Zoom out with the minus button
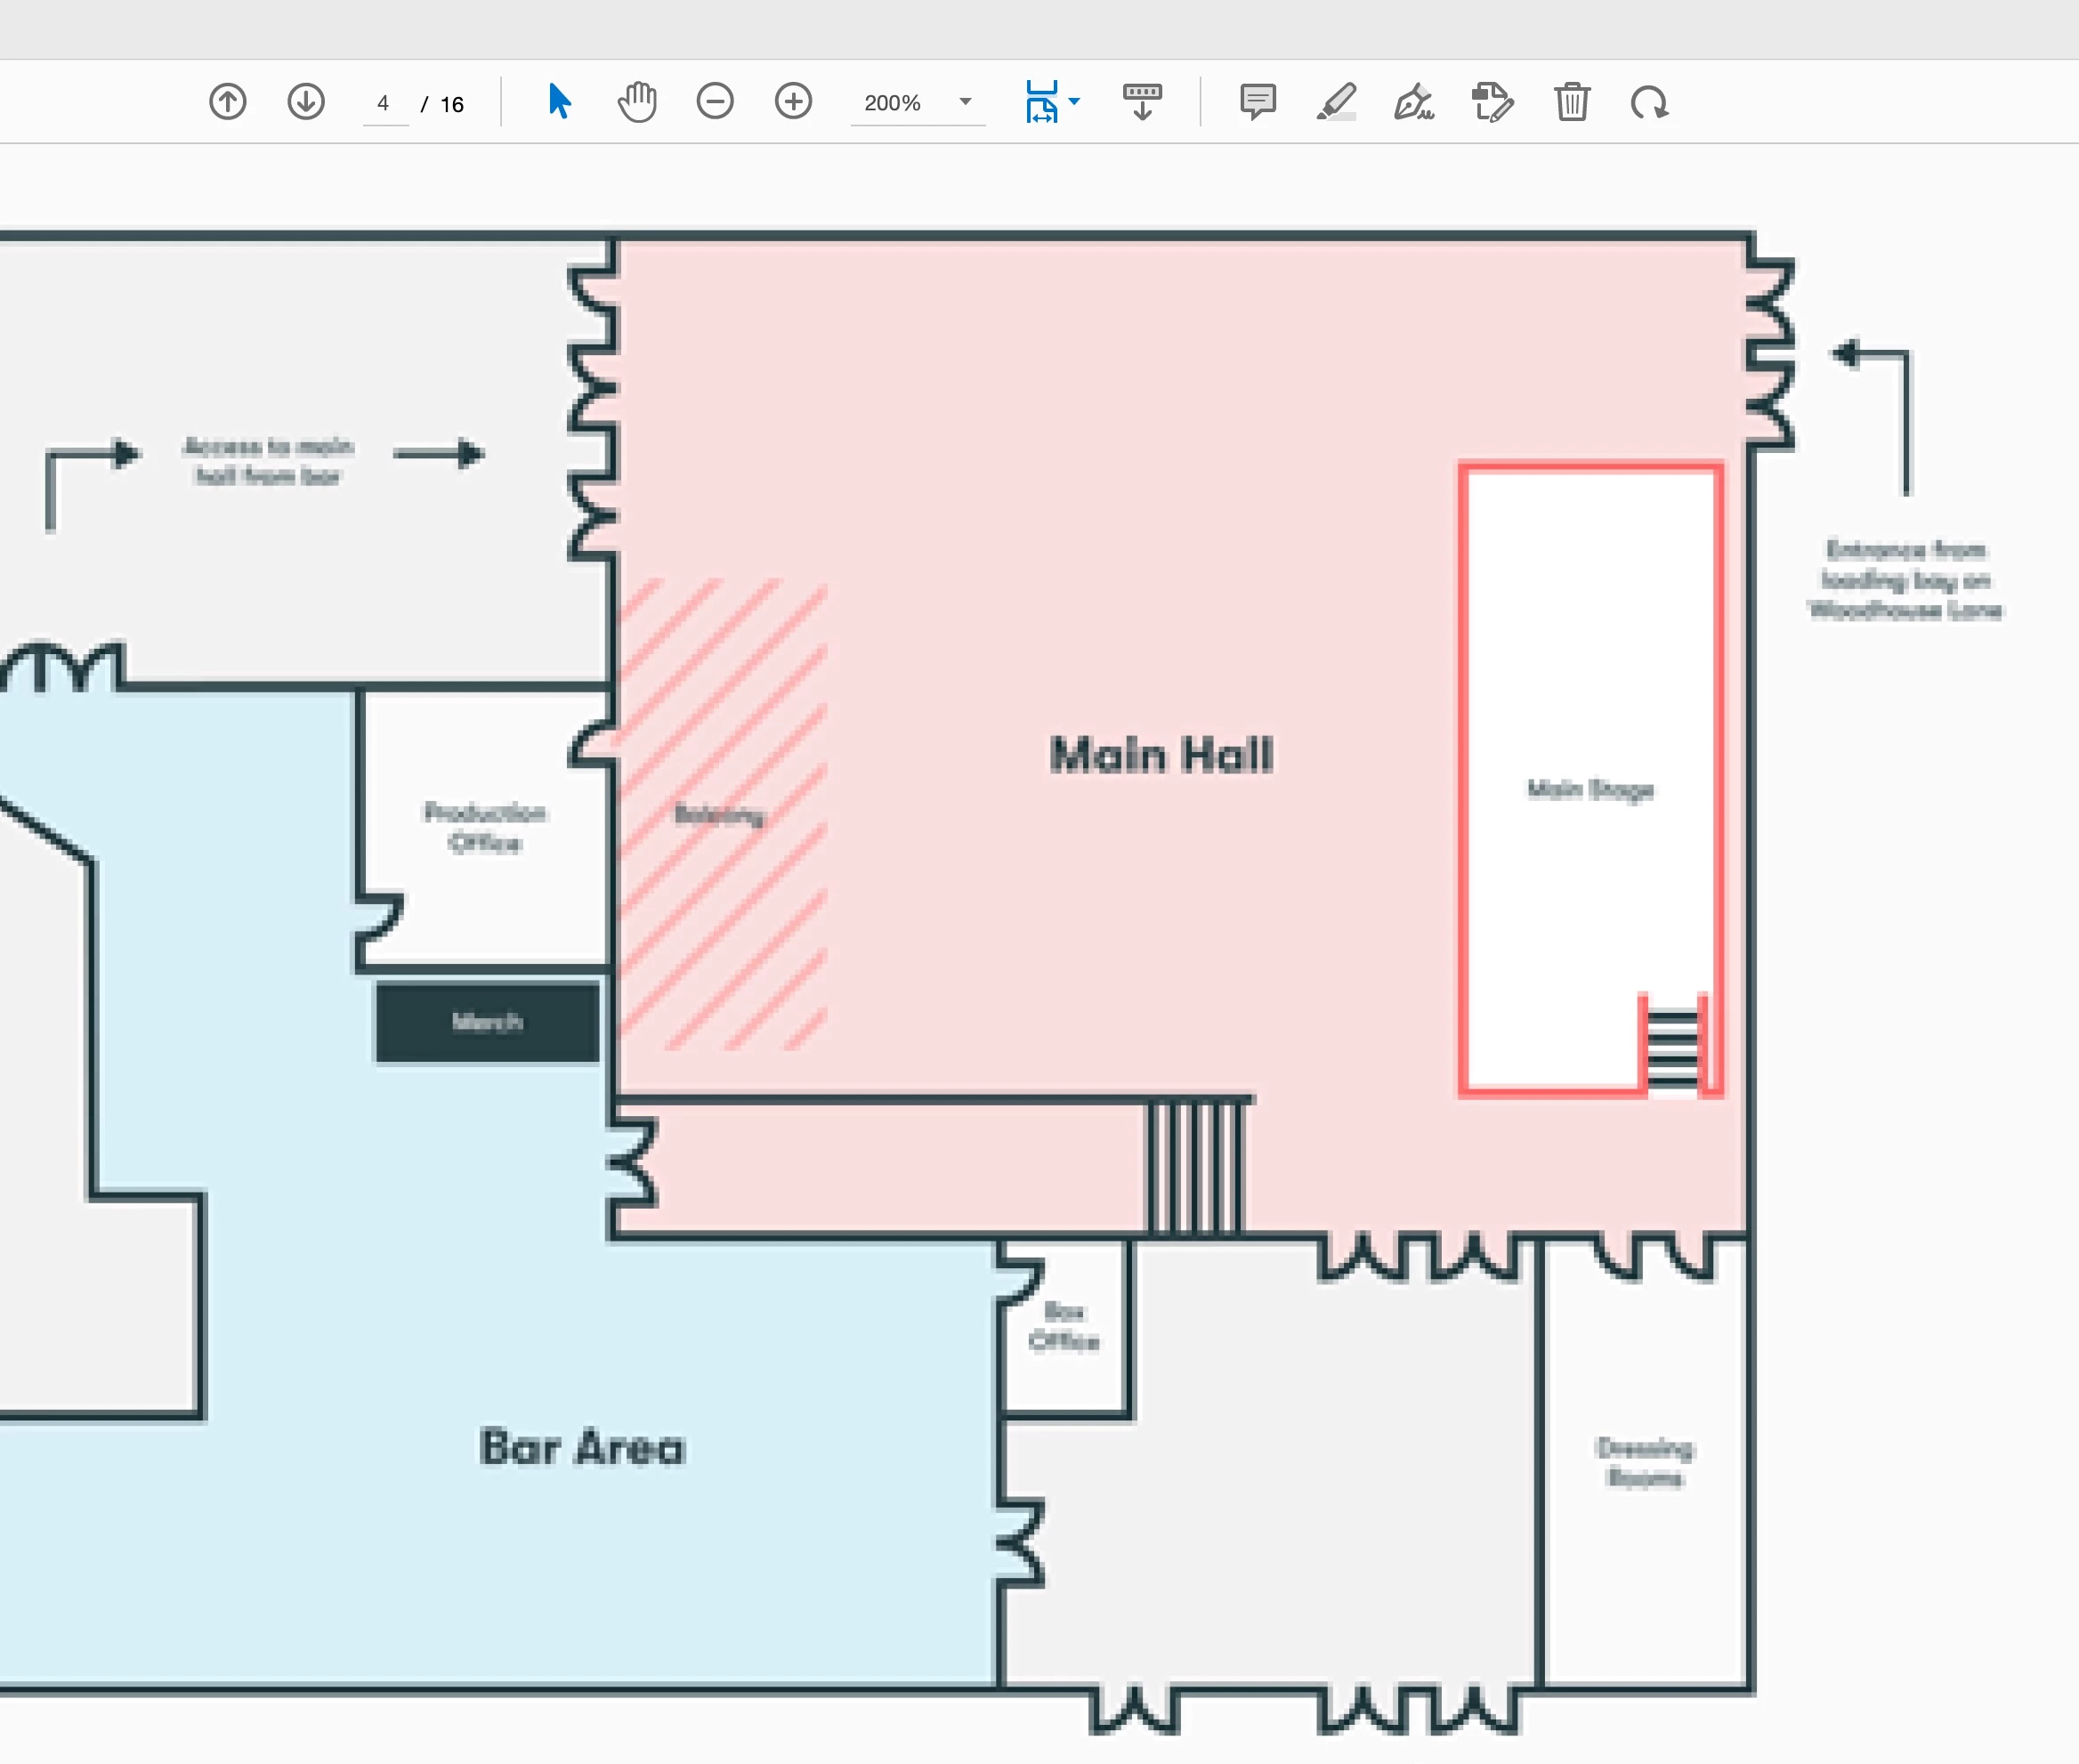 pos(715,102)
